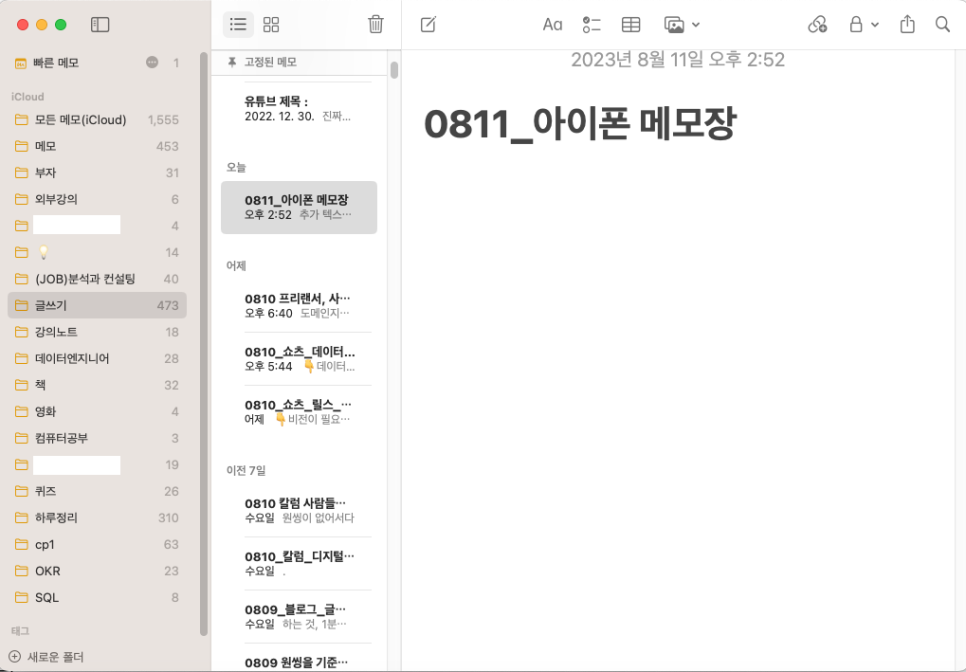Click the SQL folder icon

click(22, 597)
